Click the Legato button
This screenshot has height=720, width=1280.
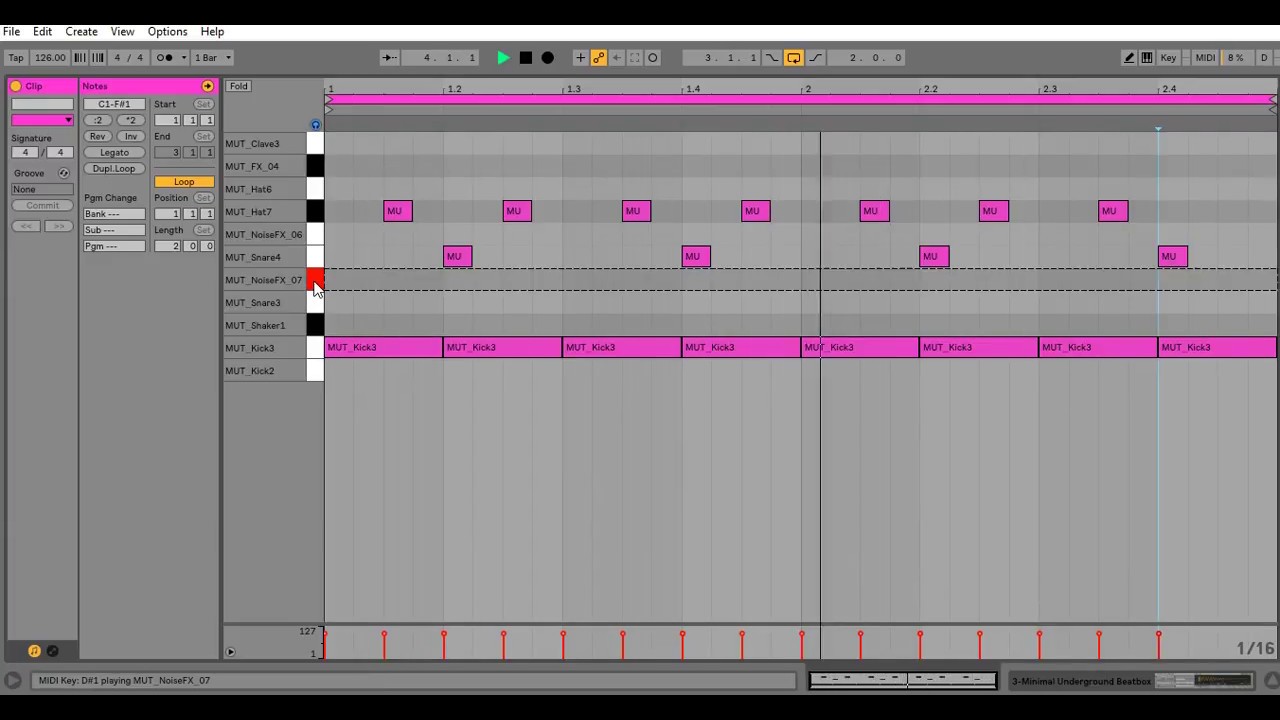(x=114, y=153)
